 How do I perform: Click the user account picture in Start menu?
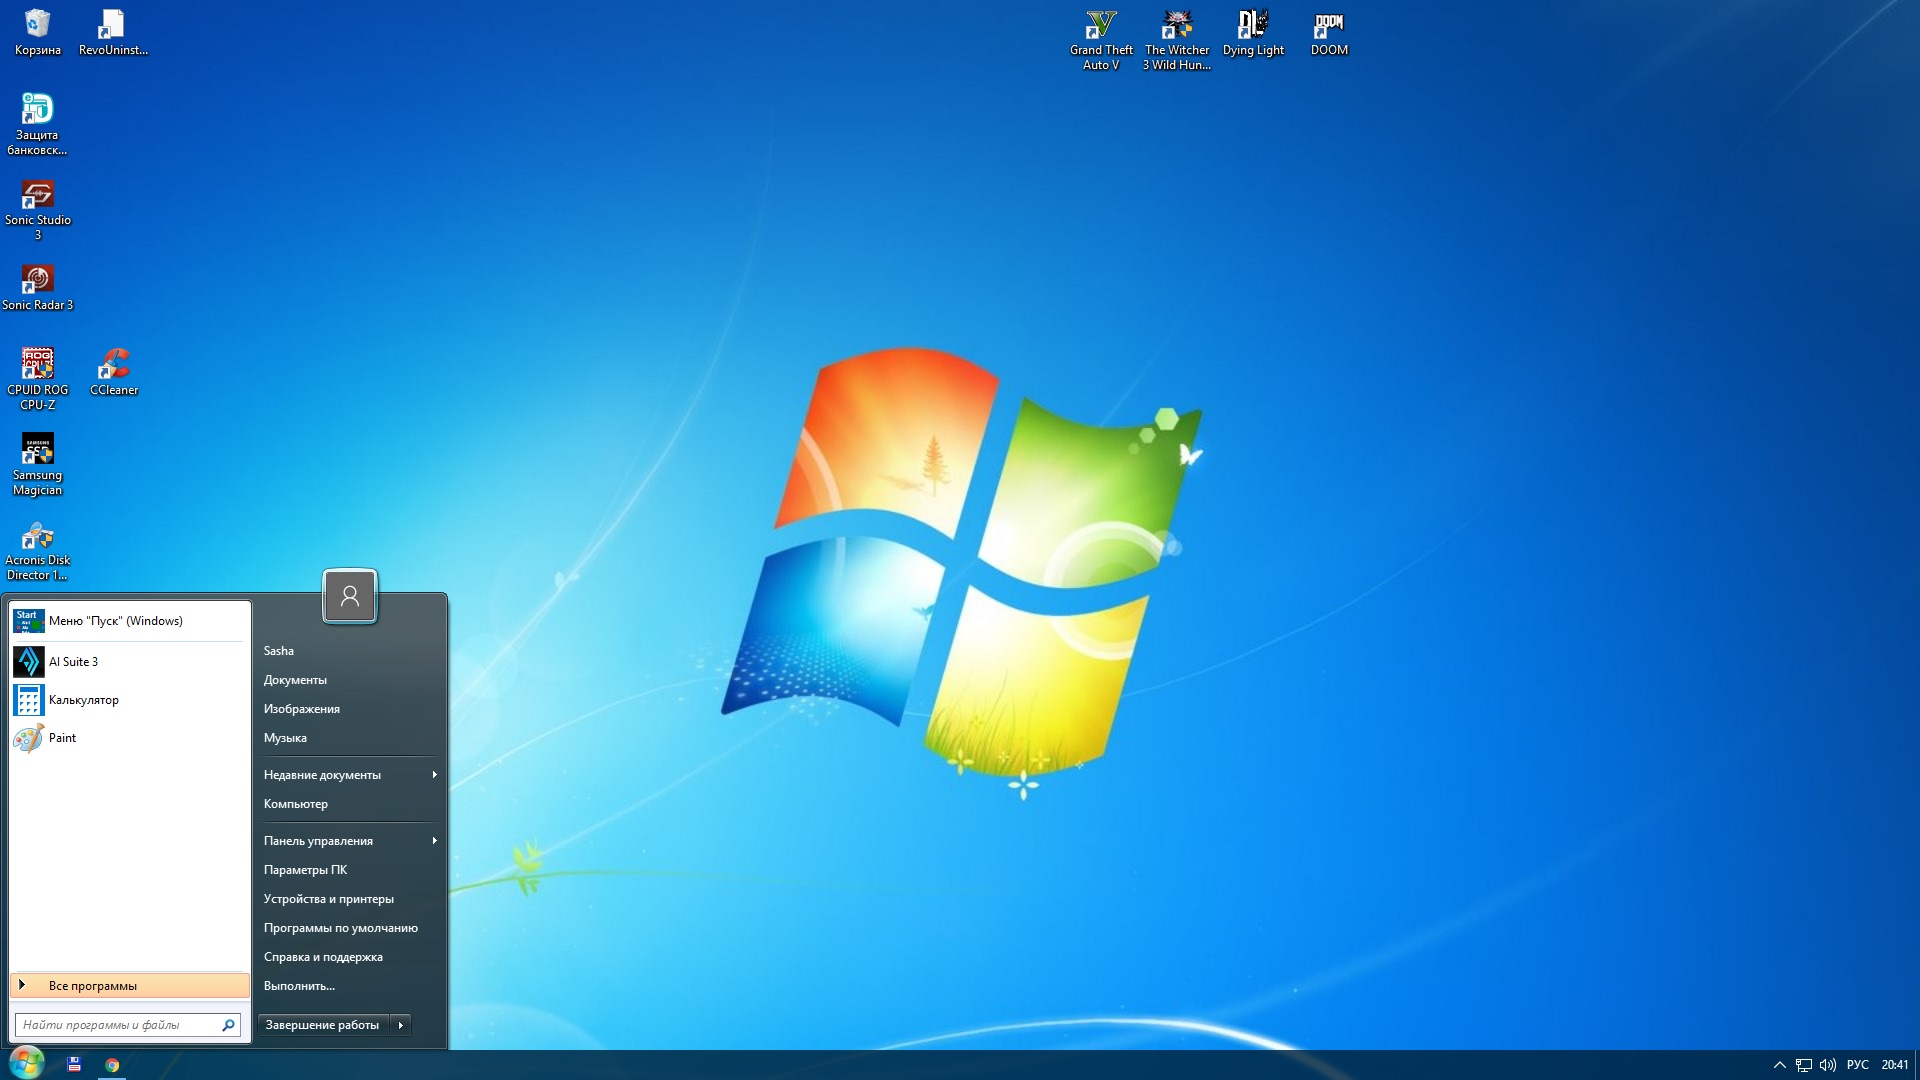350,596
